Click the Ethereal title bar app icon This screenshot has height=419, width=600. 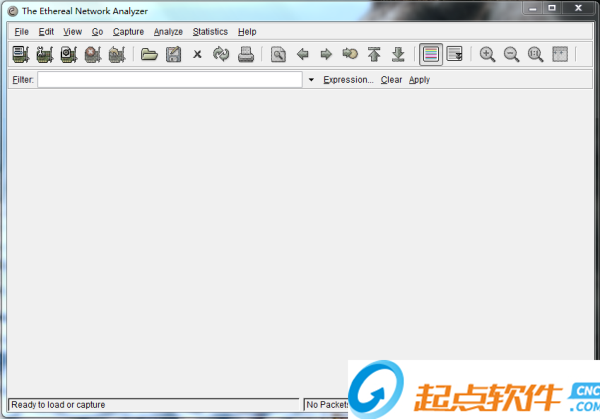click(x=13, y=11)
